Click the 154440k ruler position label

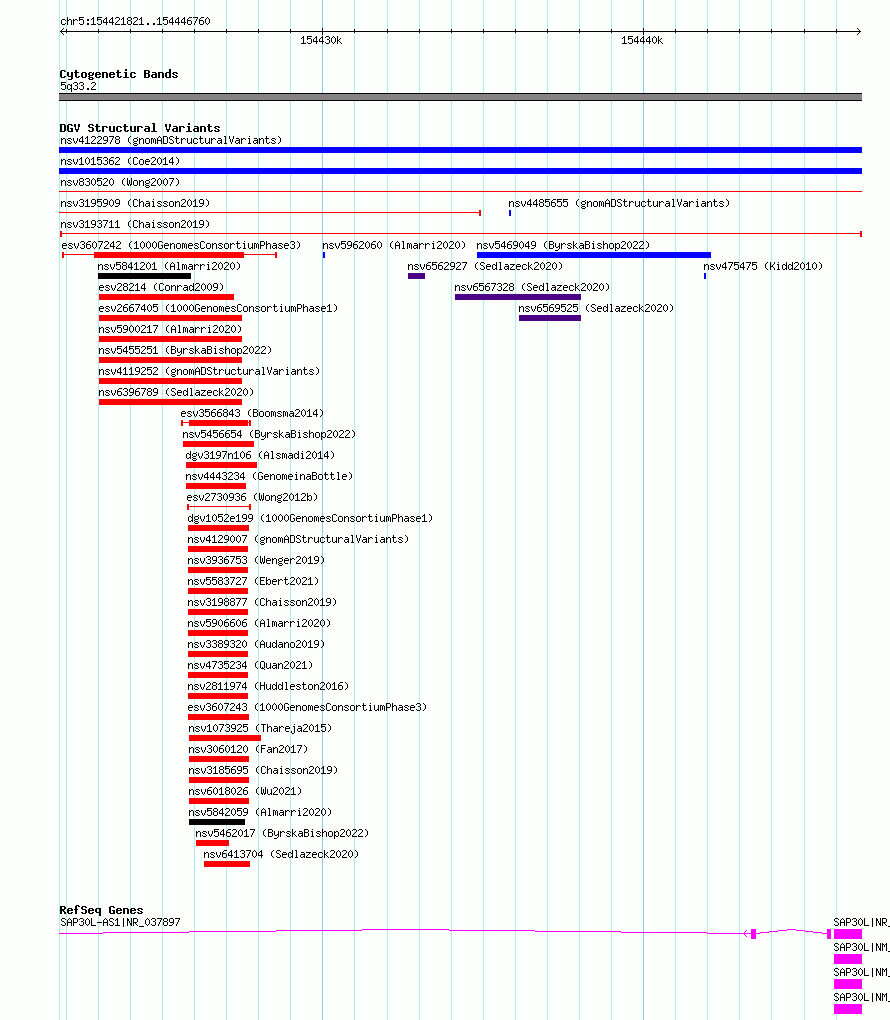tap(642, 40)
